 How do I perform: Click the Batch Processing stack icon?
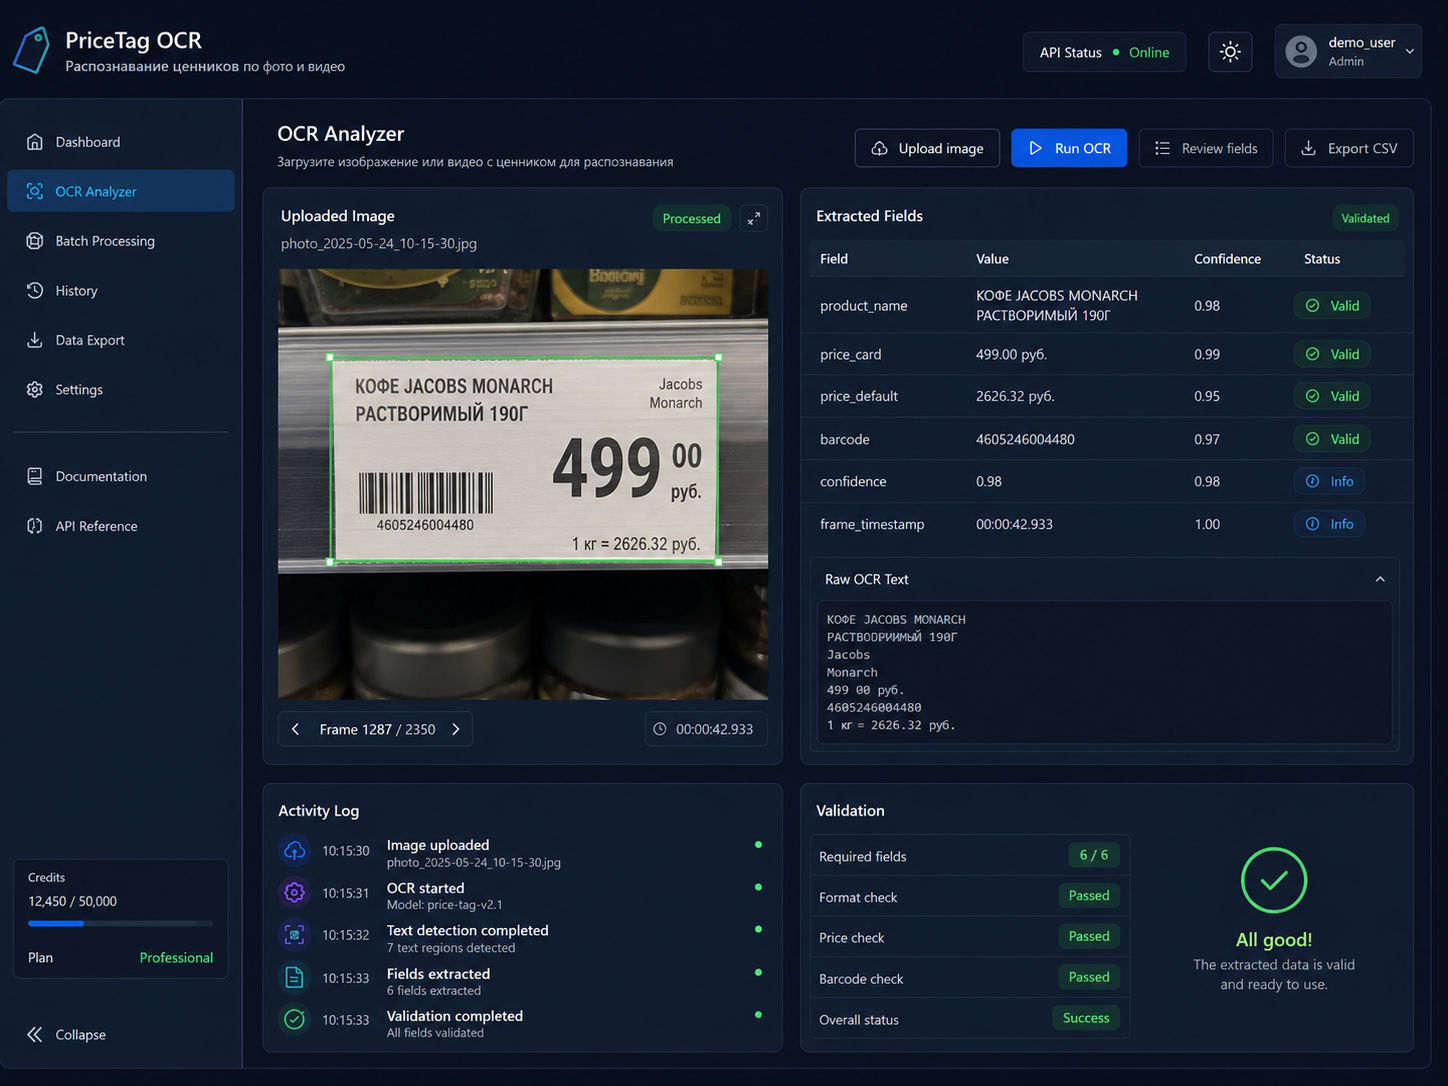[35, 240]
